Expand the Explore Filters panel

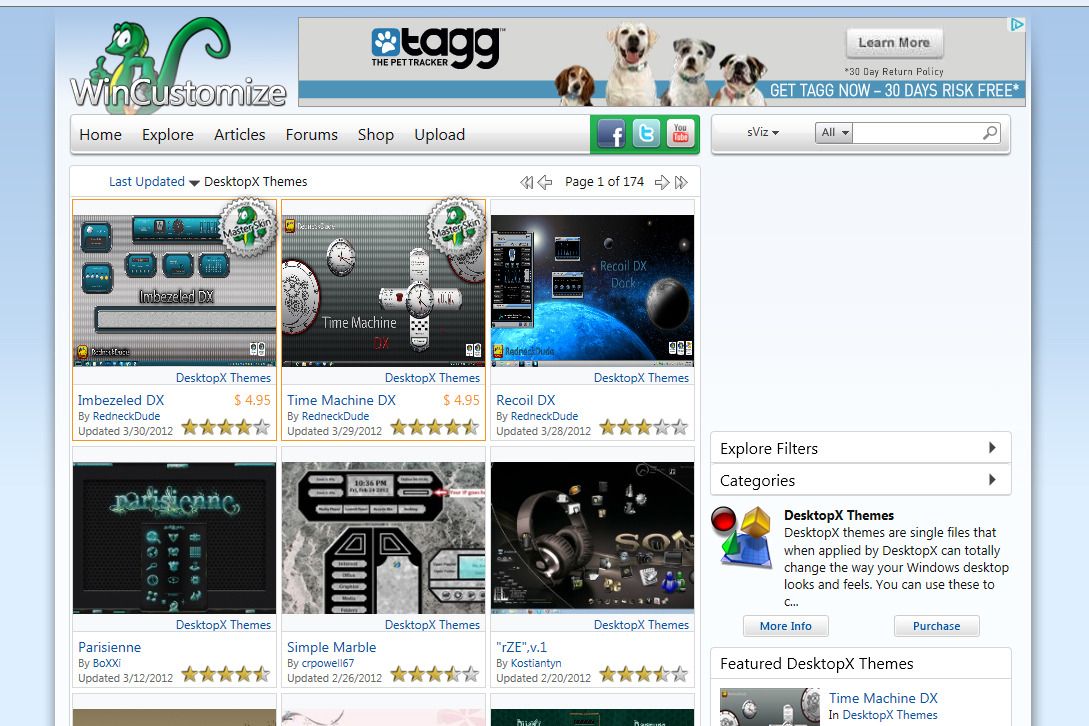[x=860, y=448]
